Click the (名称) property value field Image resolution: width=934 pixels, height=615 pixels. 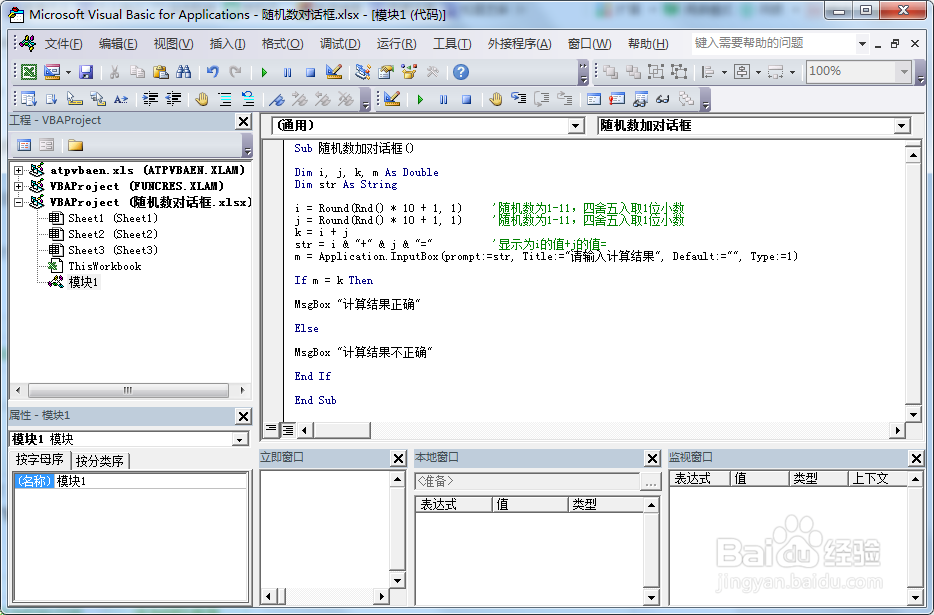click(151, 481)
